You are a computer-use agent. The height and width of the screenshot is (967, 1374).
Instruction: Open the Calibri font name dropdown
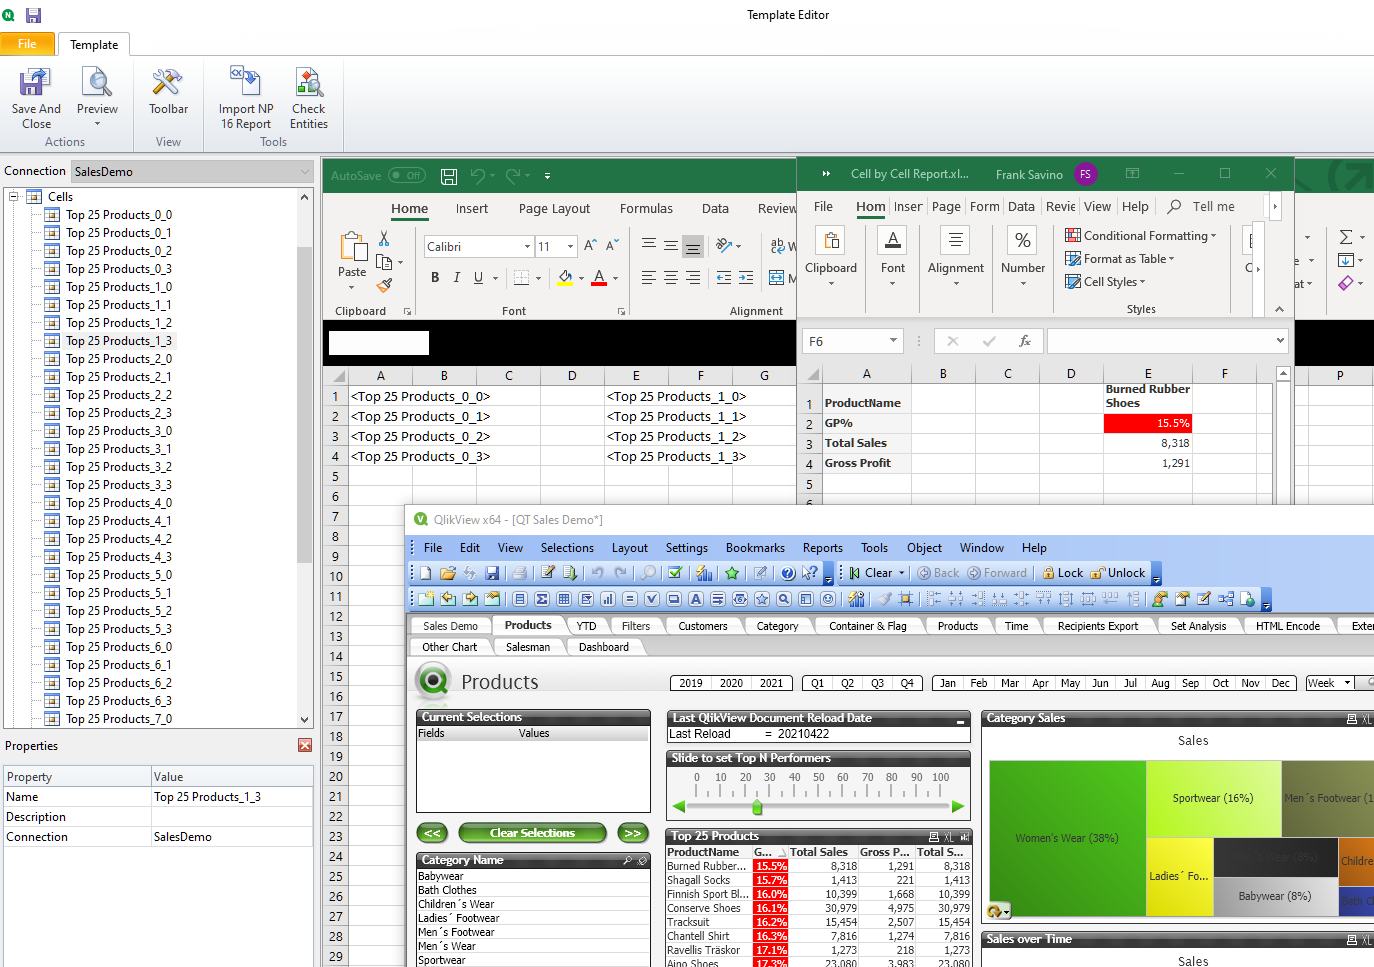[x=527, y=246]
